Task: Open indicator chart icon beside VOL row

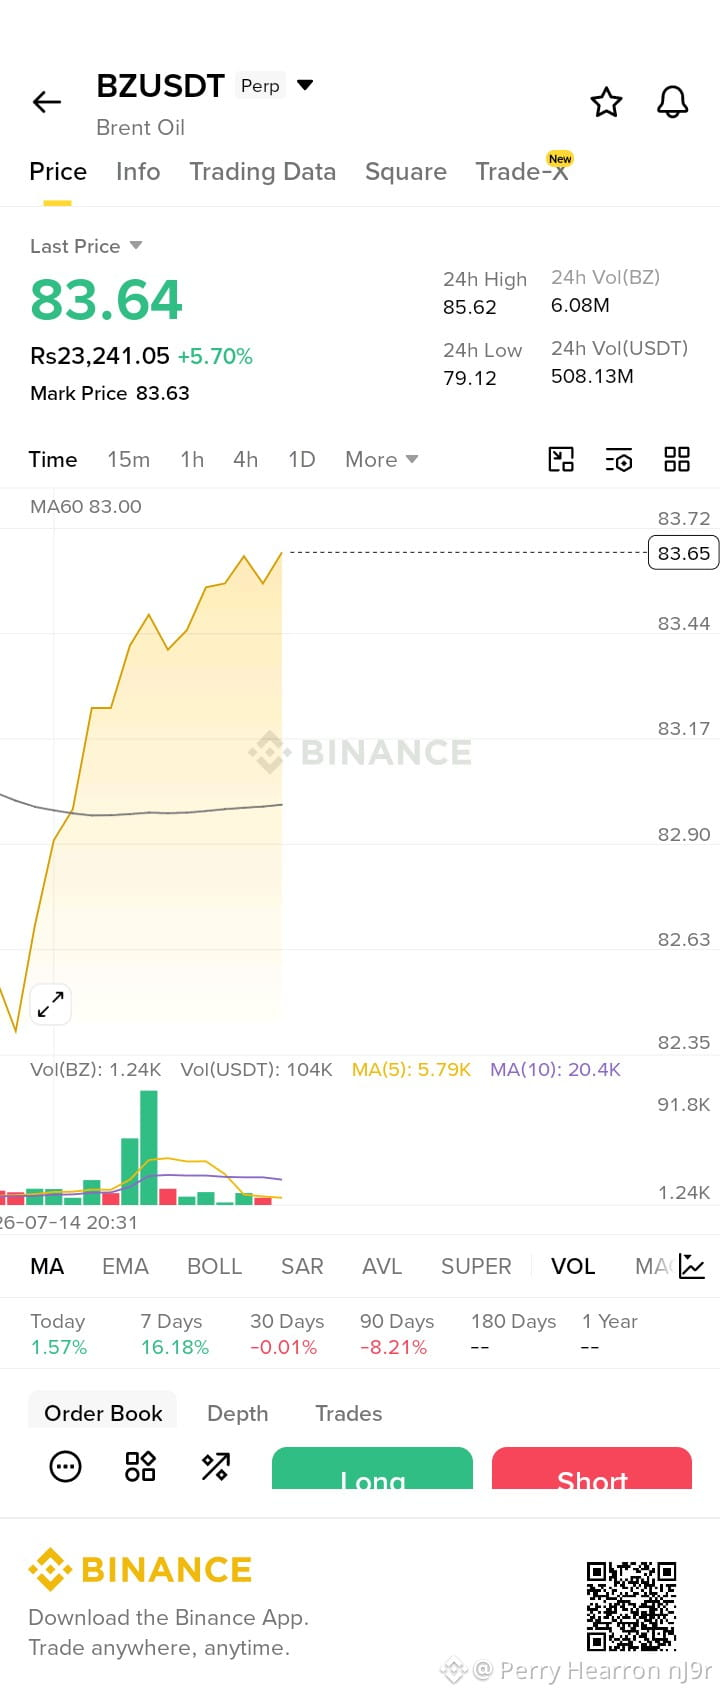Action: click(x=692, y=1266)
